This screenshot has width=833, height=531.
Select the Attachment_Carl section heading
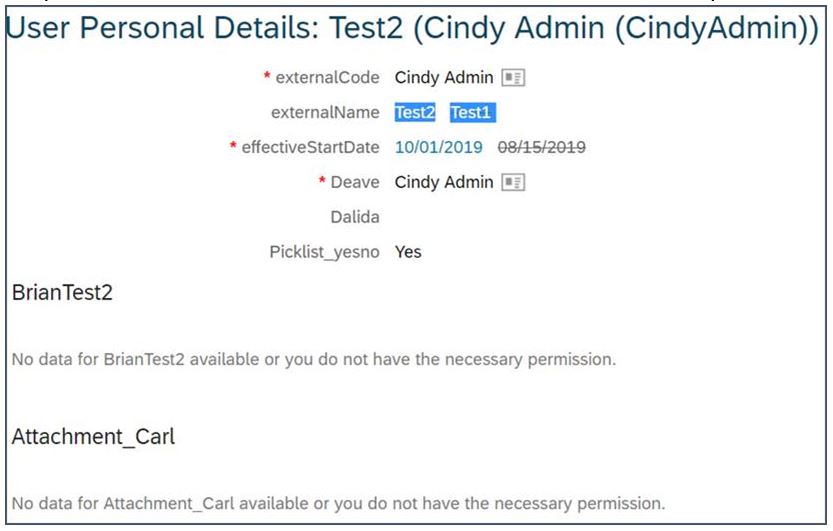[93, 436]
